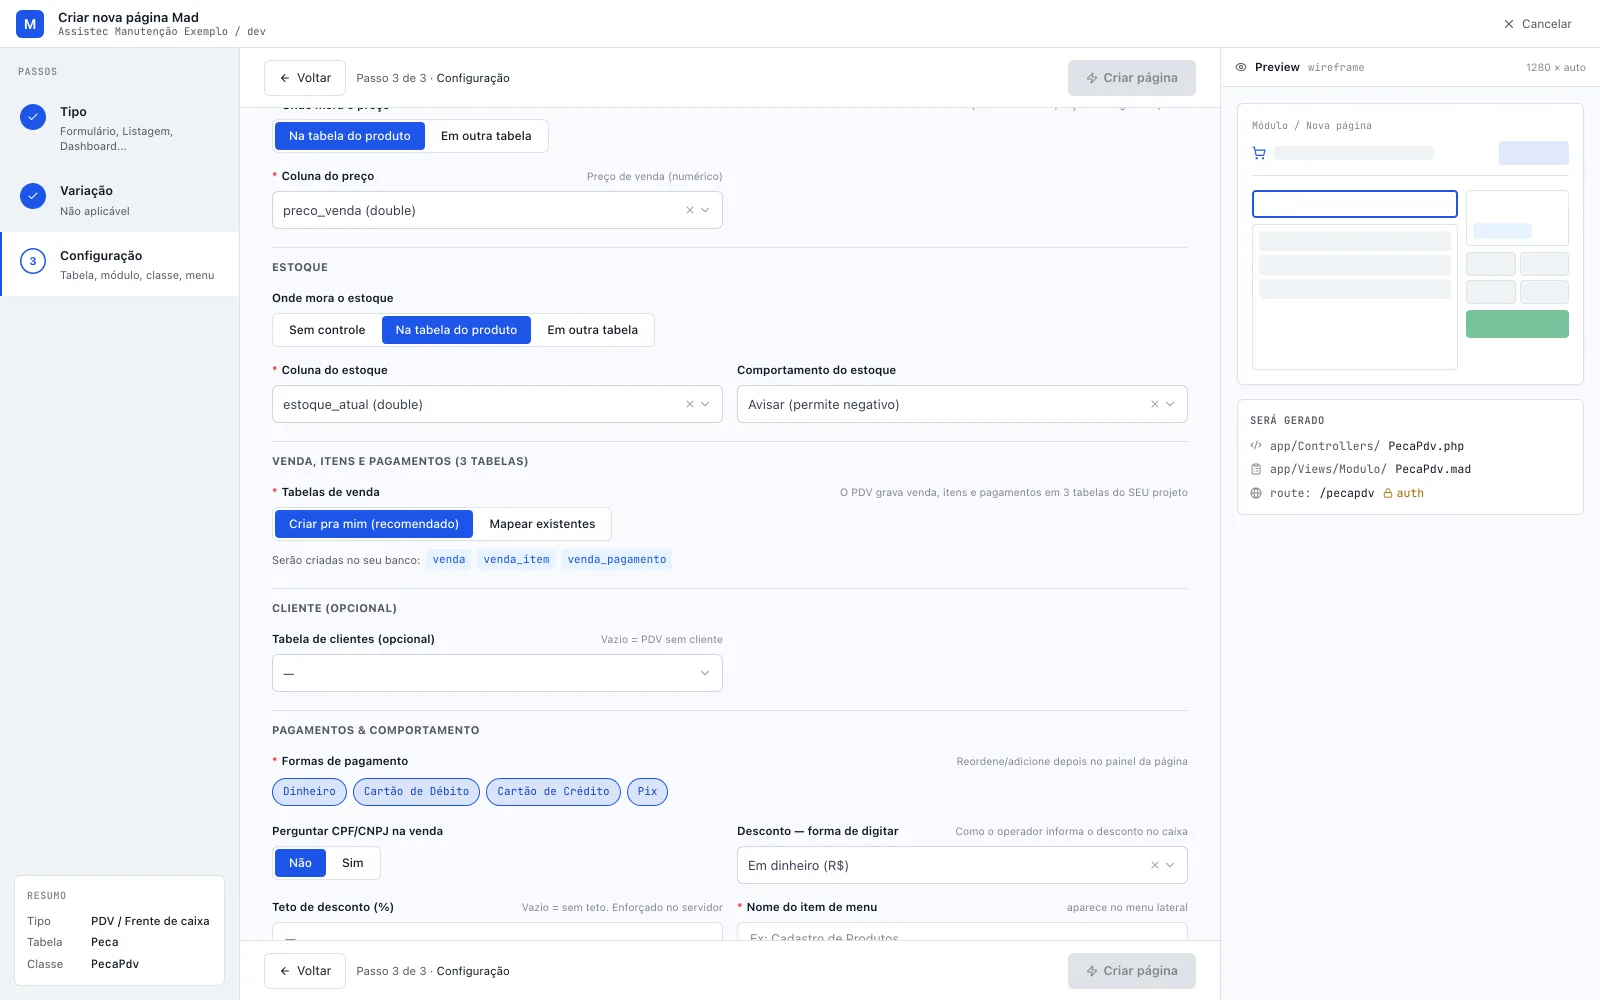
Task: Click the lock icon beside auth
Action: click(1388, 493)
